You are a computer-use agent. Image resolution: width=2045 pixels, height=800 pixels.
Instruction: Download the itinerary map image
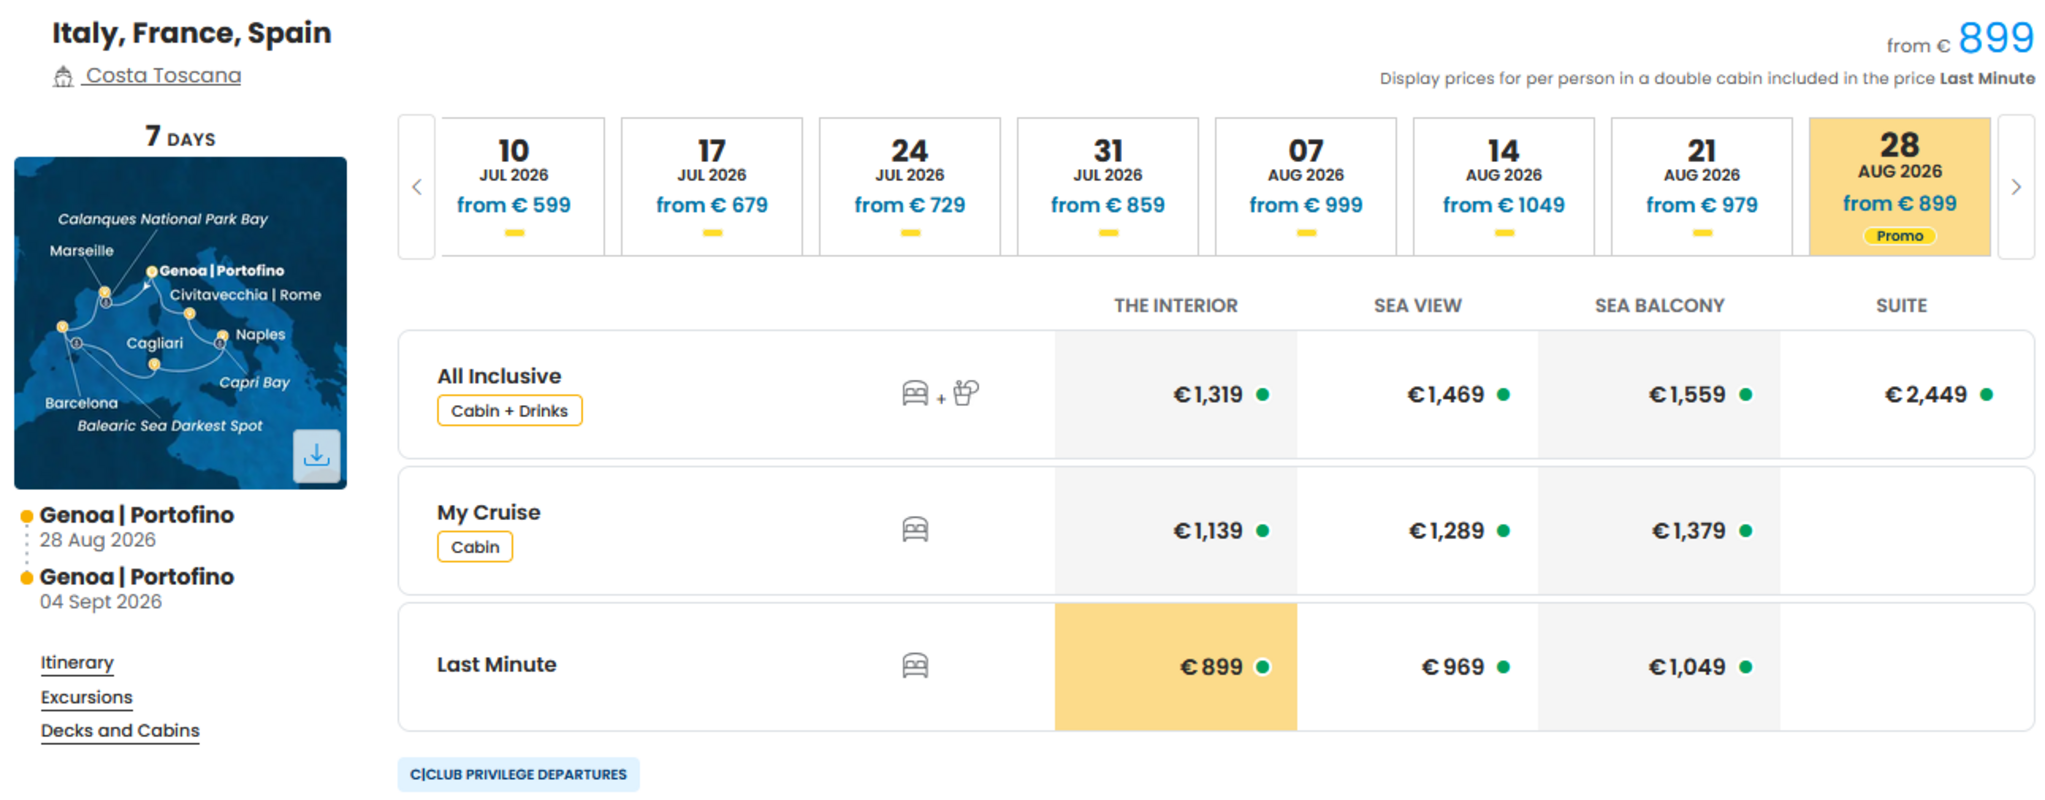[316, 456]
